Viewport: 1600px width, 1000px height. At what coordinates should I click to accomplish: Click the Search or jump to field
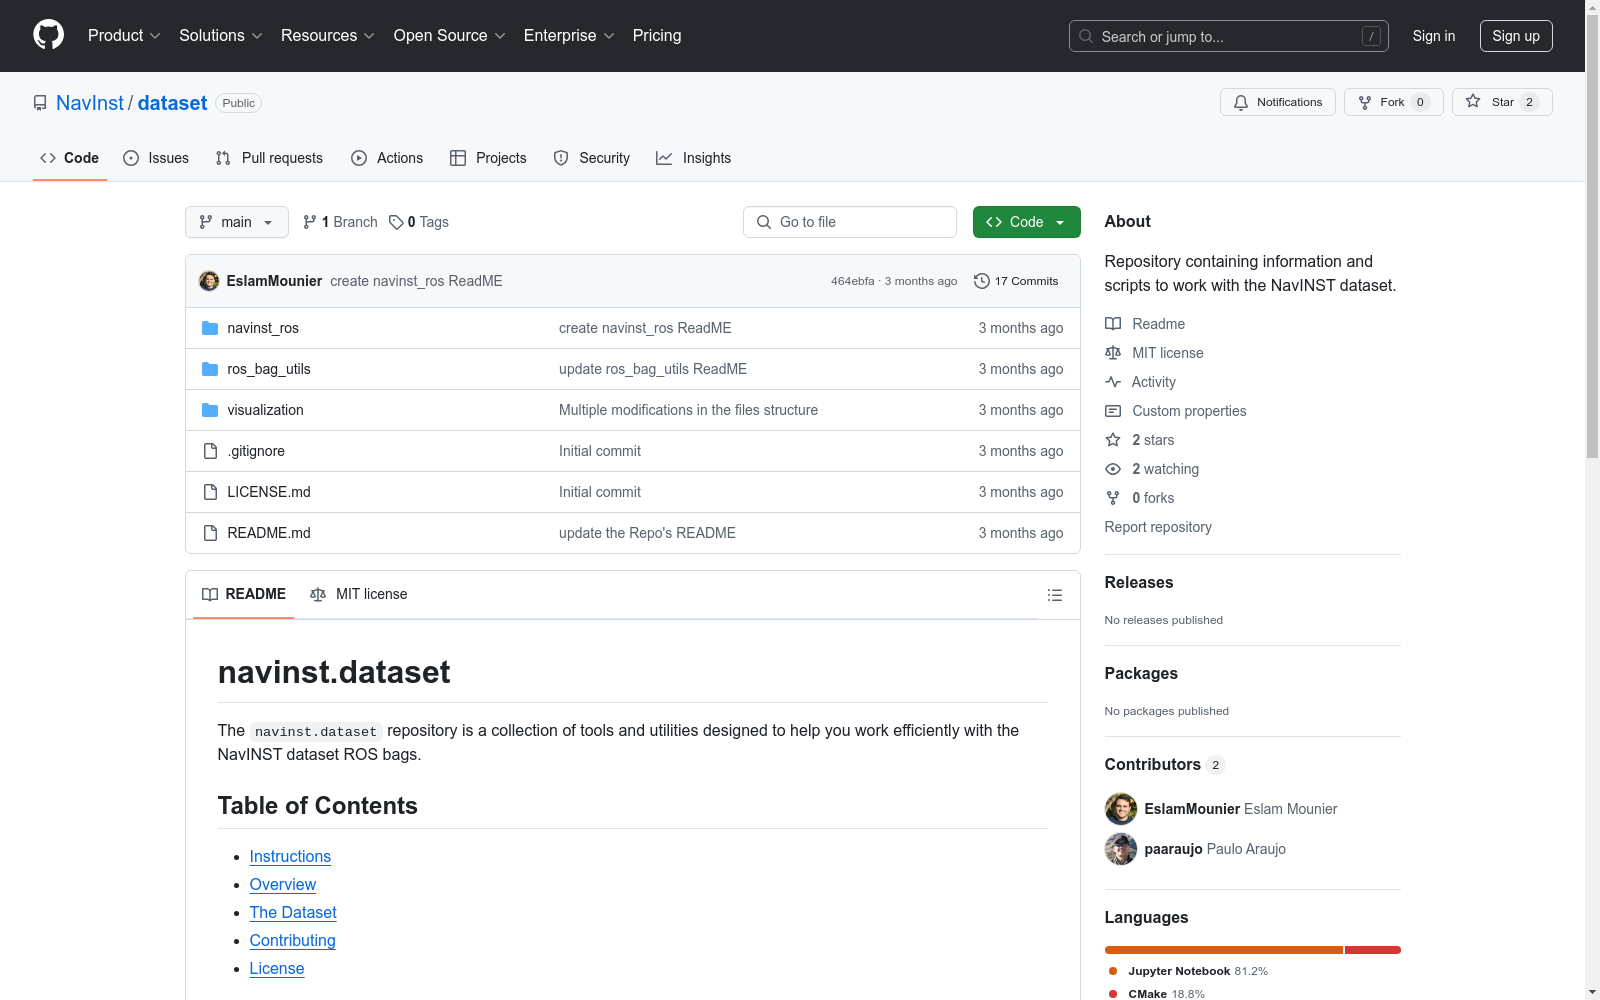coord(1228,36)
